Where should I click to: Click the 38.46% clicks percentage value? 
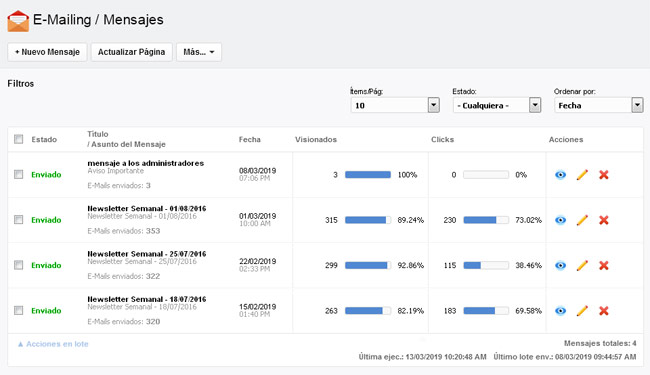point(529,265)
